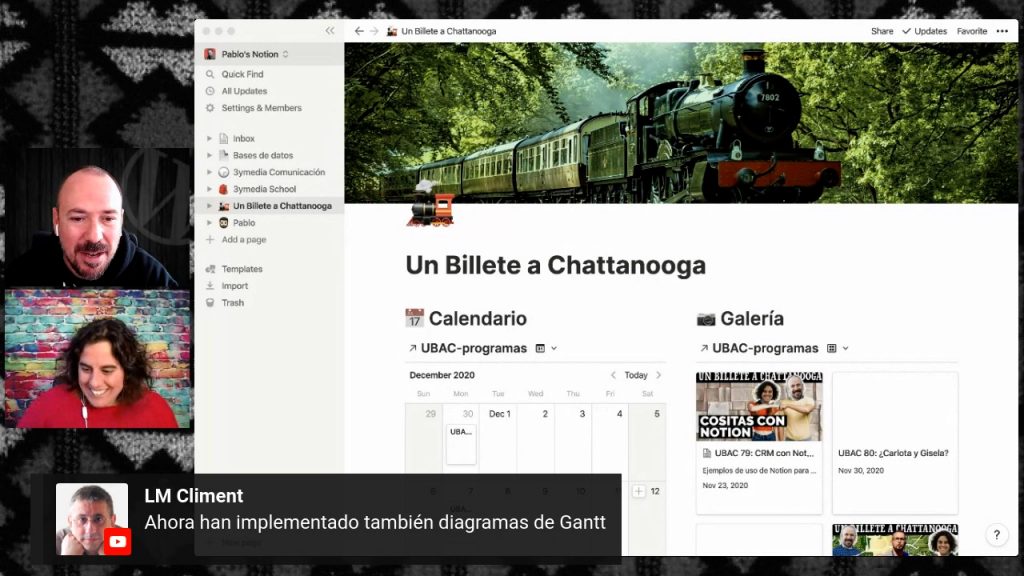This screenshot has width=1024, height=576.
Task: Open the Notion help question mark button
Action: point(997,535)
